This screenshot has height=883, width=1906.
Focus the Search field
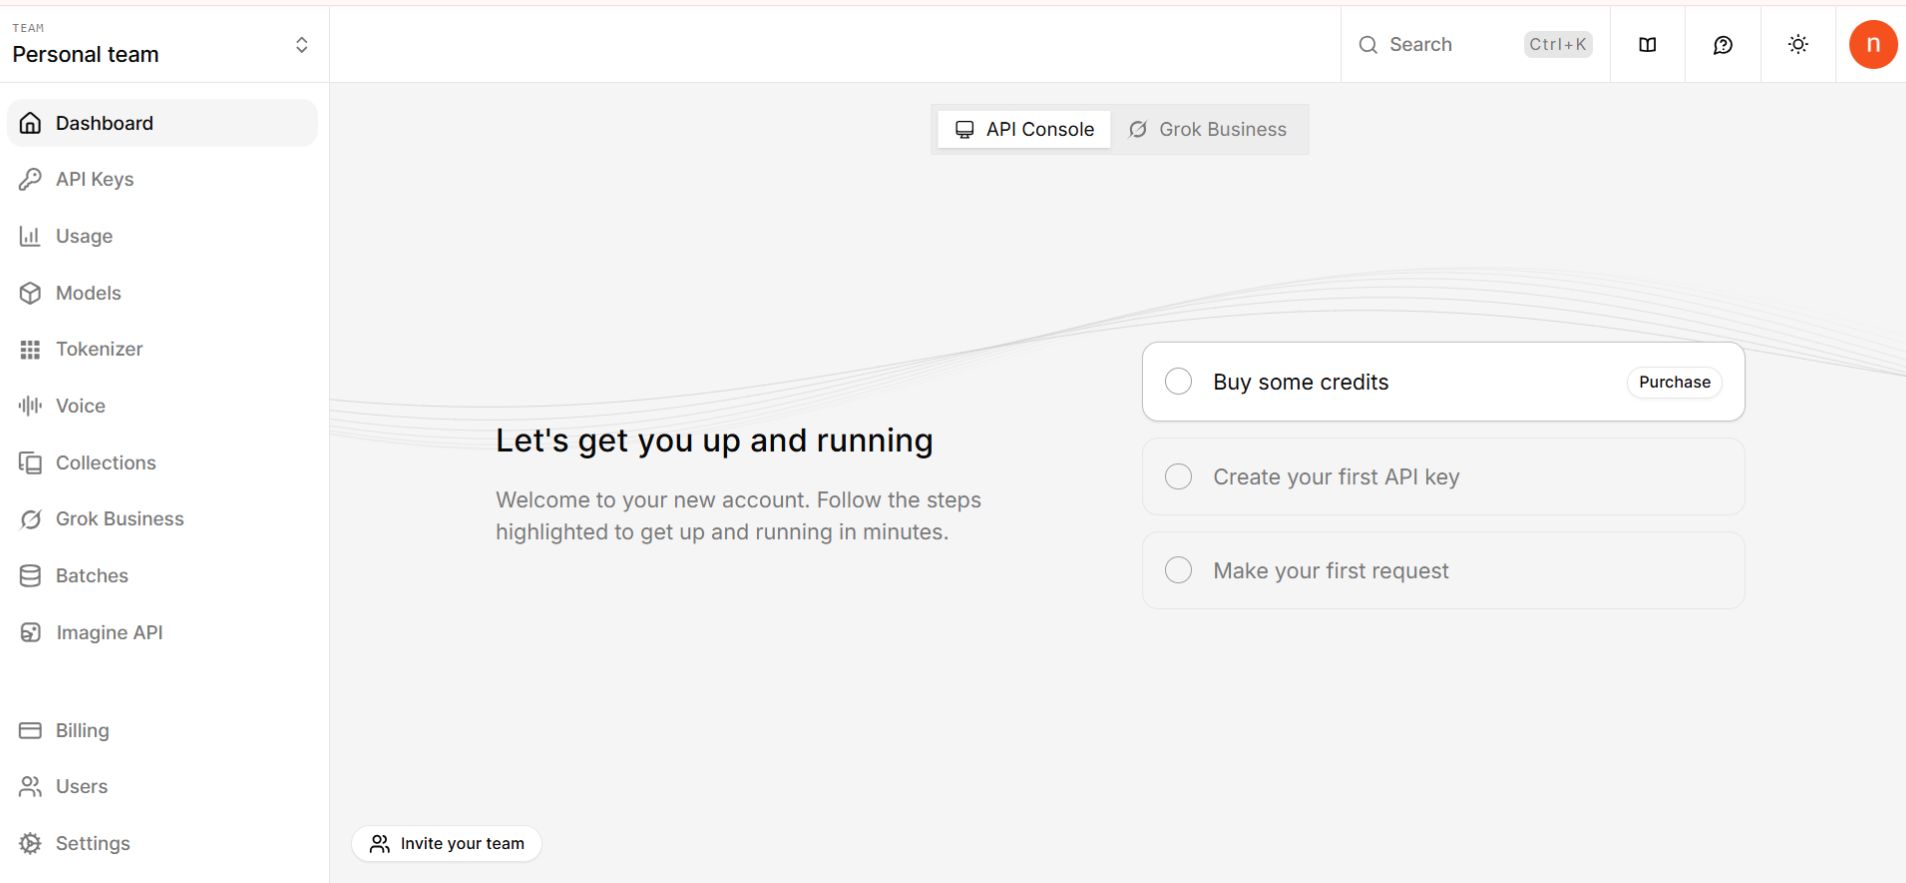coord(1450,45)
